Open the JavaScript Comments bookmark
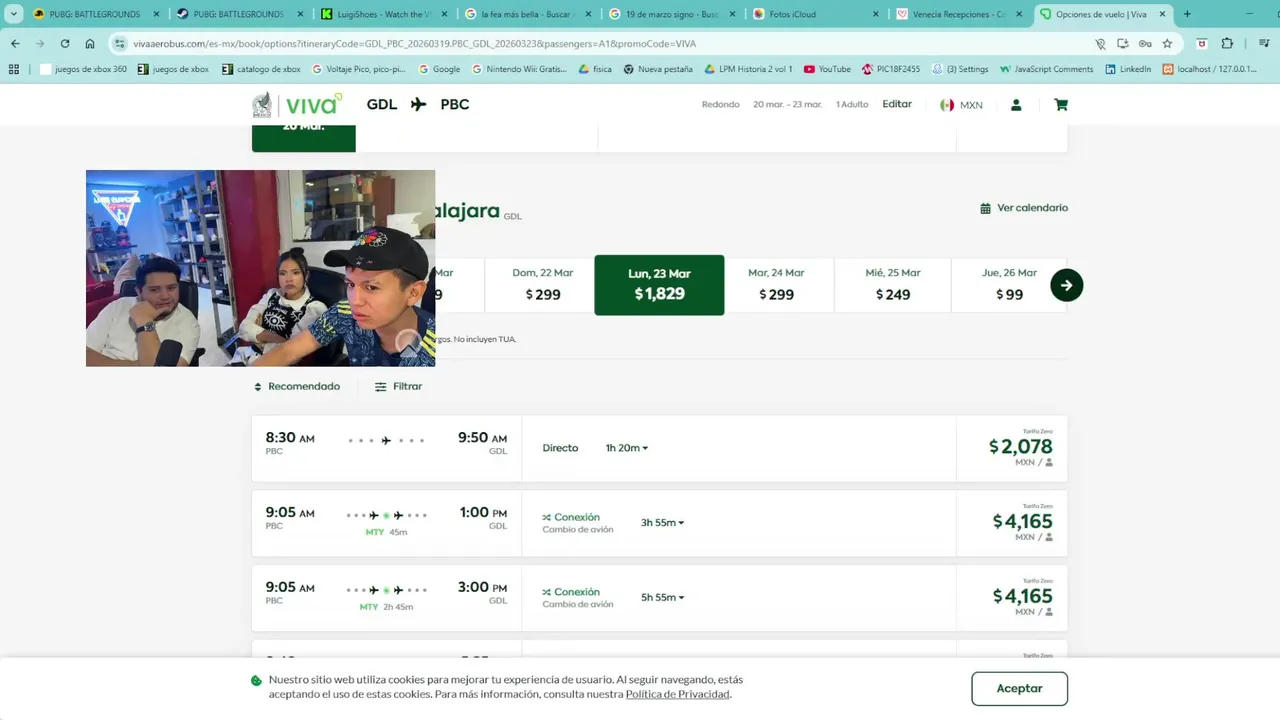This screenshot has width=1280, height=720. coord(1046,69)
